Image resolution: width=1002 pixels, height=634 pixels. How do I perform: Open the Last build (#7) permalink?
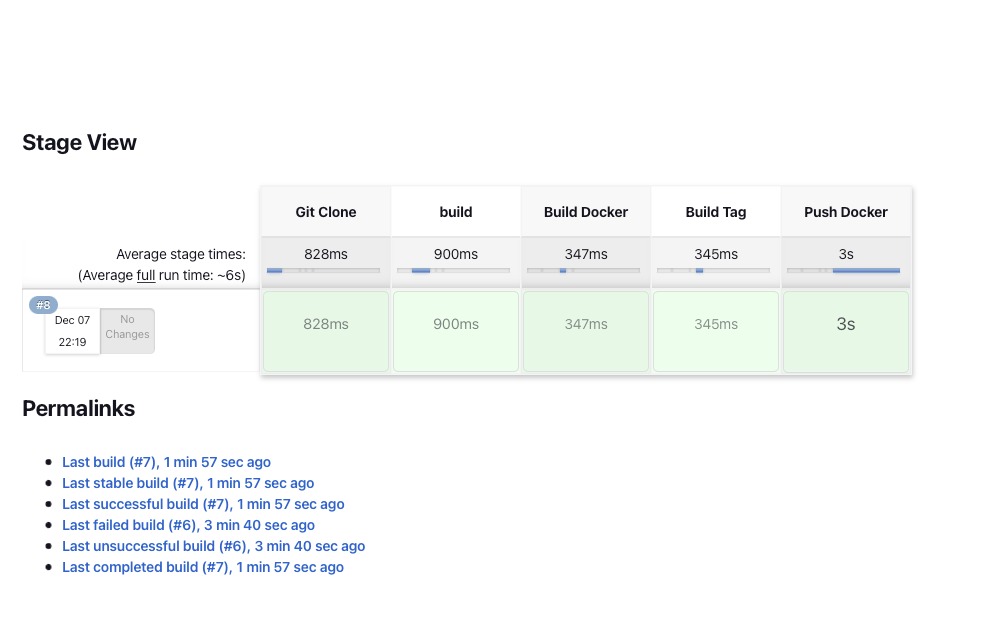coord(166,462)
